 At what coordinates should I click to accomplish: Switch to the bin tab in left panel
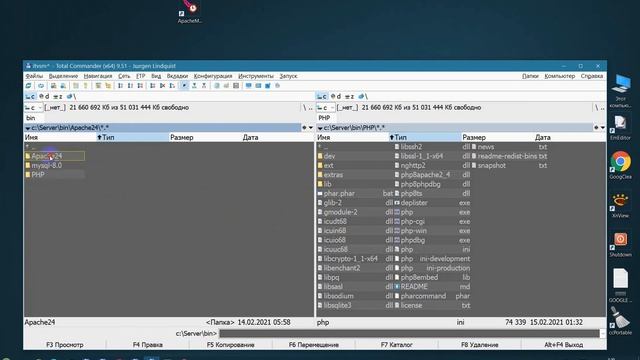pyautogui.click(x=31, y=118)
